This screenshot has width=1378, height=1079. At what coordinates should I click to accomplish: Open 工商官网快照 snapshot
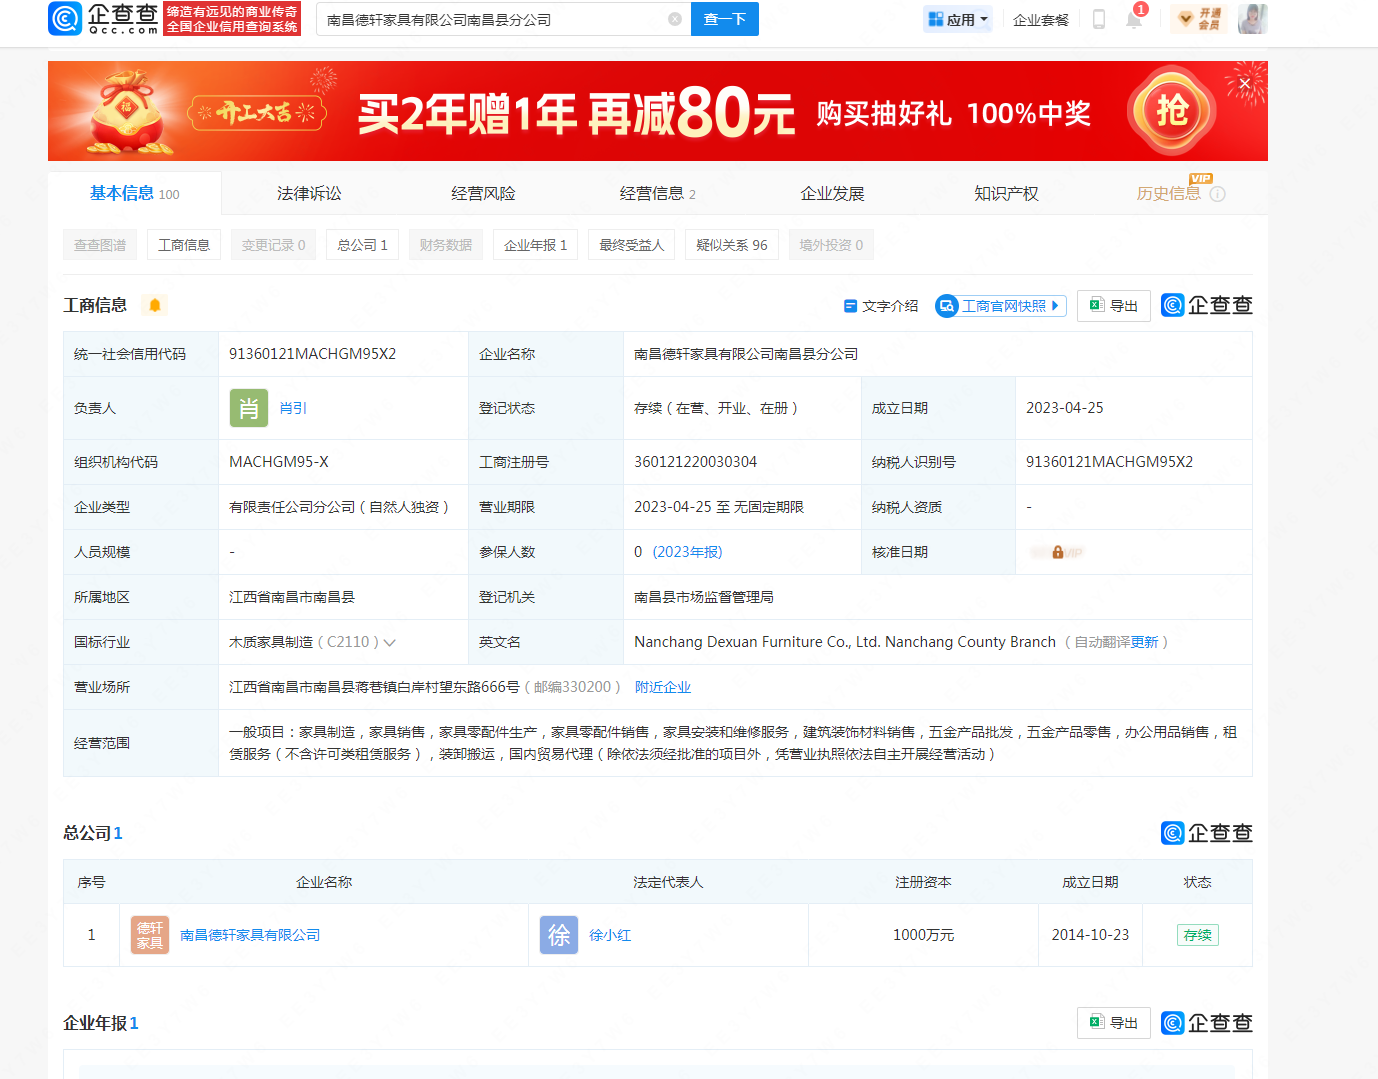[1001, 306]
